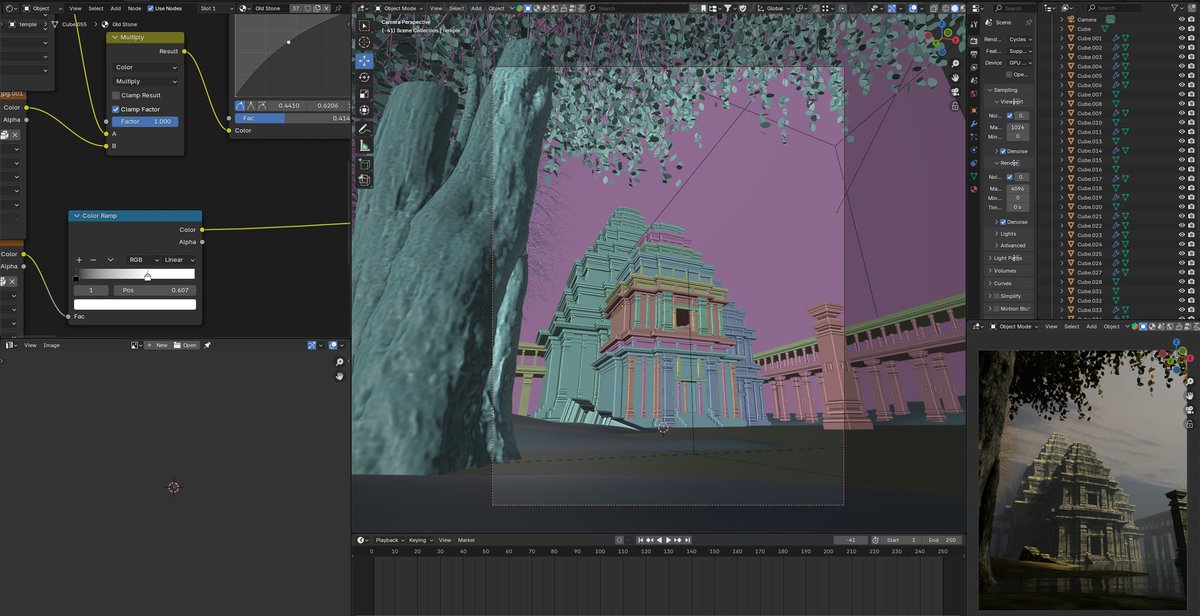Open the Add menu in the 3D viewport

[x=477, y=7]
